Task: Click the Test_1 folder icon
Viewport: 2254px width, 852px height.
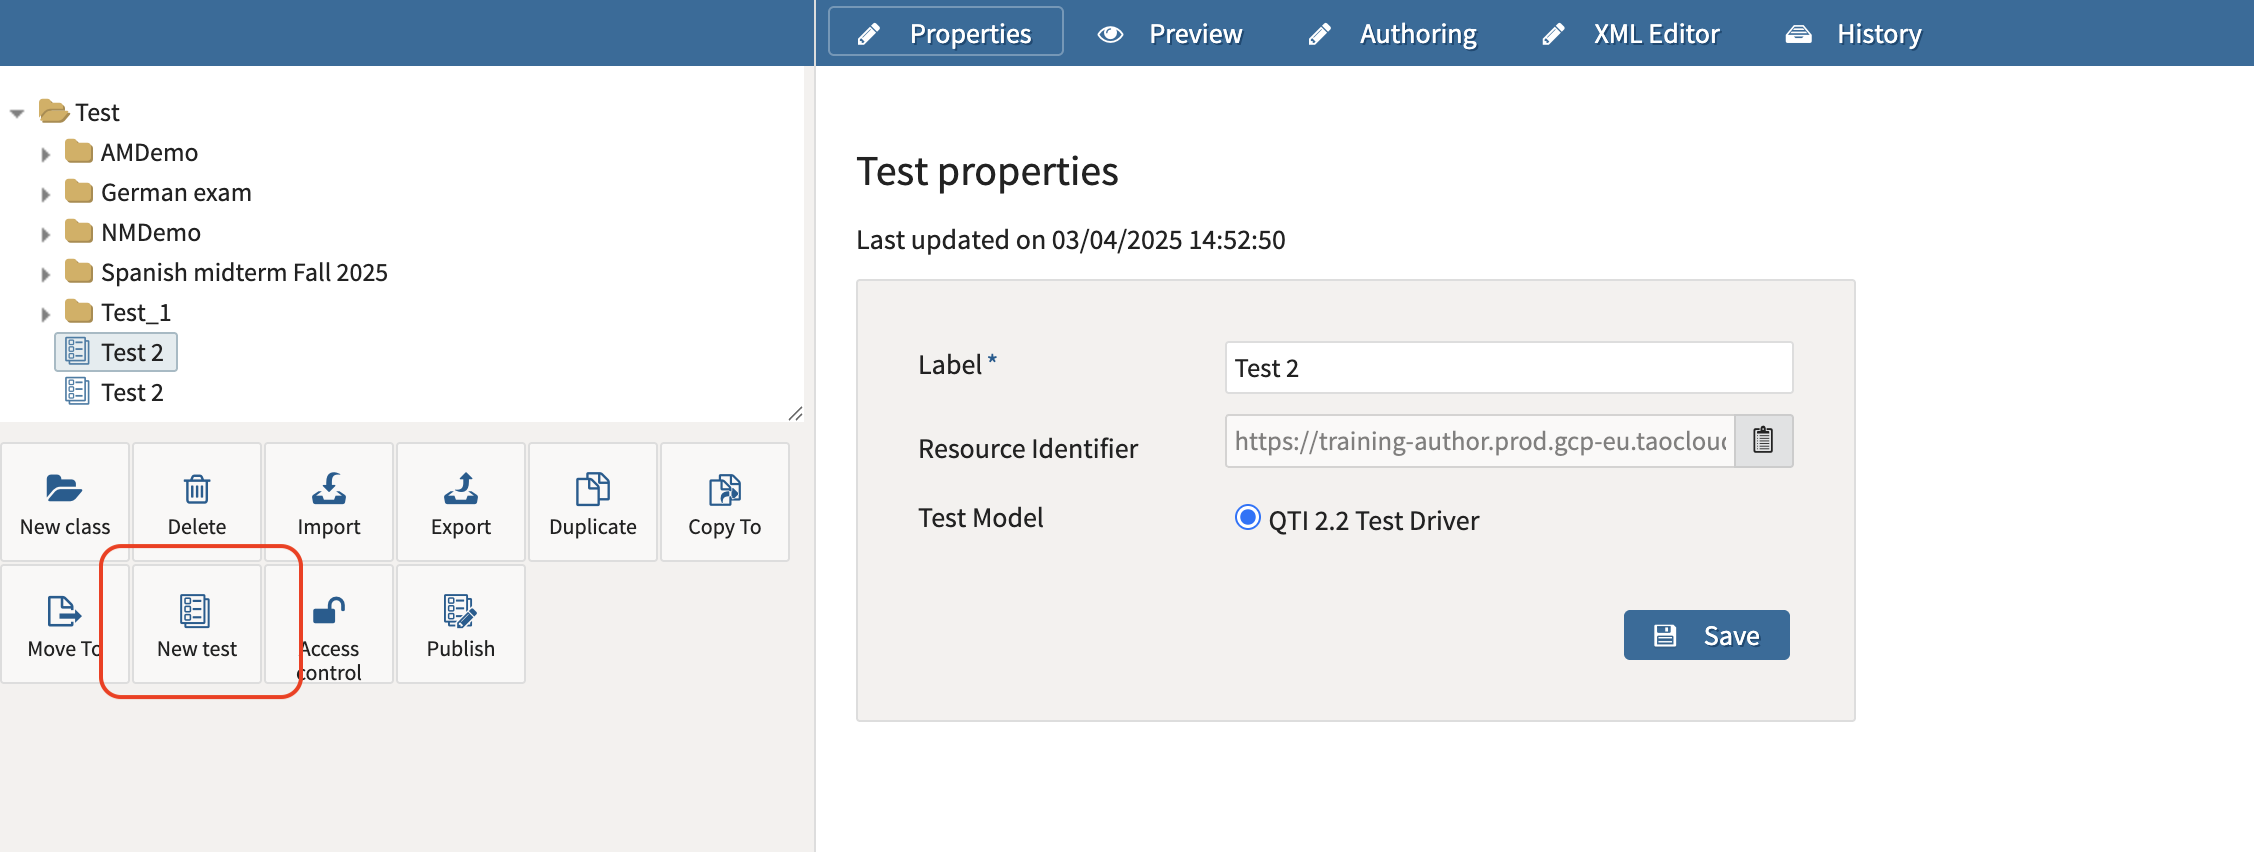Action: tap(79, 312)
